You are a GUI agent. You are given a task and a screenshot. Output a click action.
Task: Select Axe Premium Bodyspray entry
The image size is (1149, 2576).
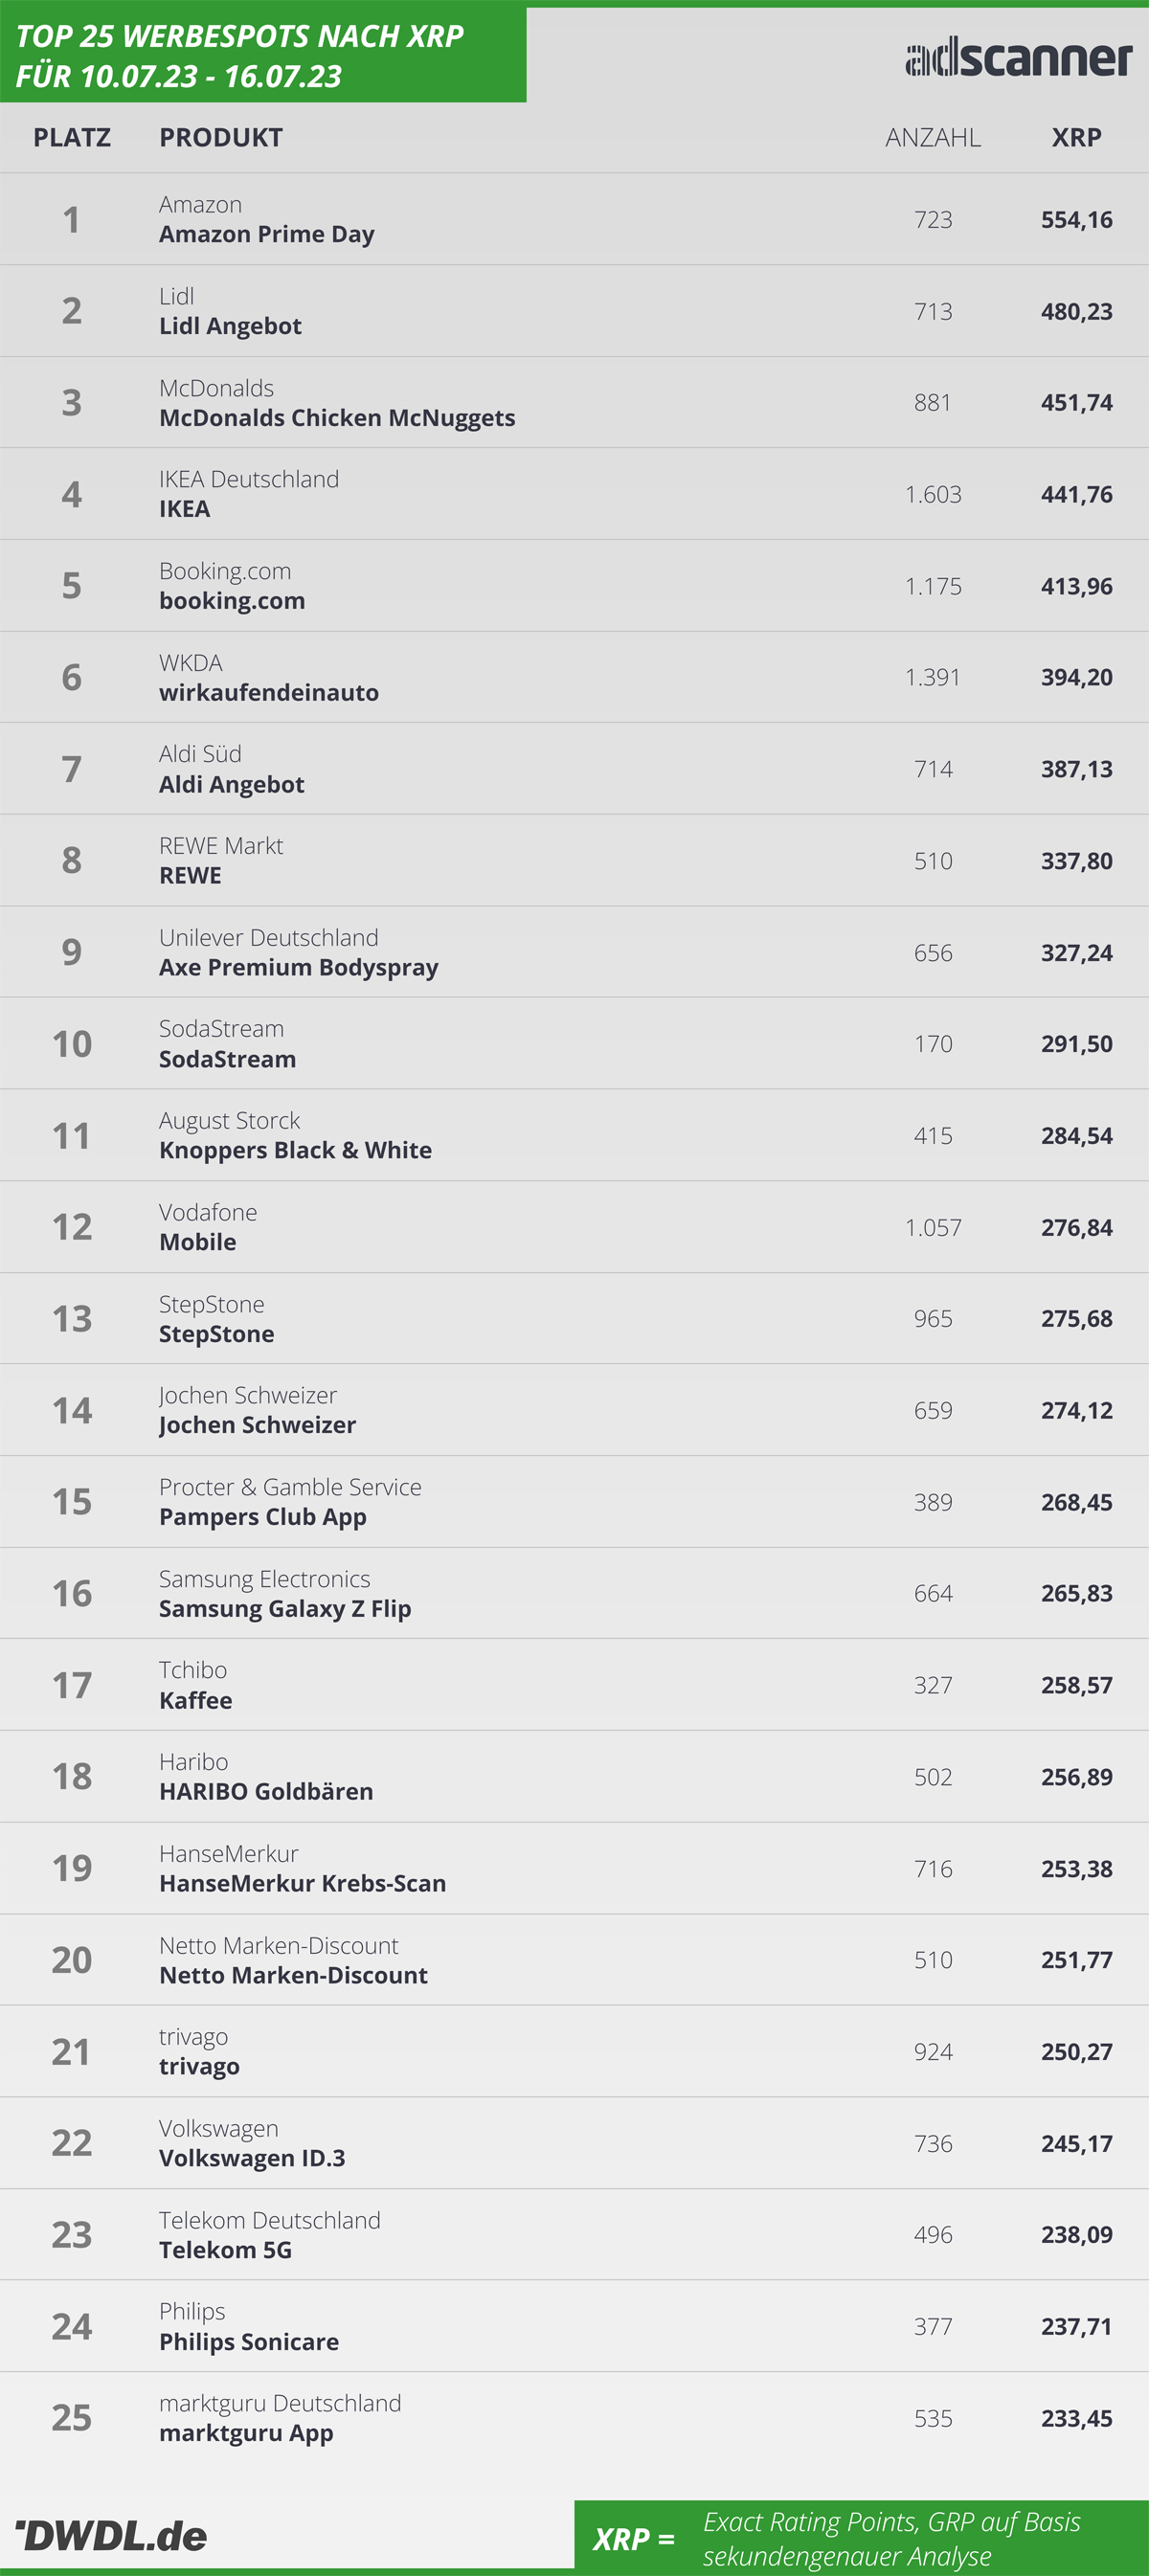(x=299, y=967)
